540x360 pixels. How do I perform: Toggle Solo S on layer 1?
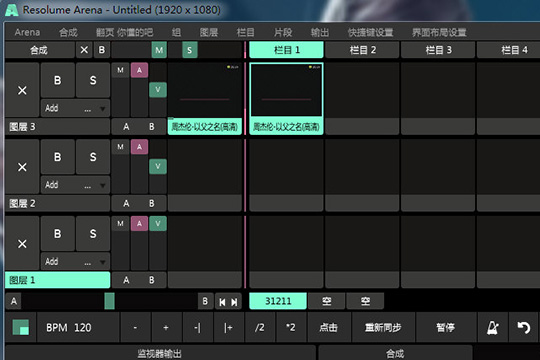(x=93, y=234)
